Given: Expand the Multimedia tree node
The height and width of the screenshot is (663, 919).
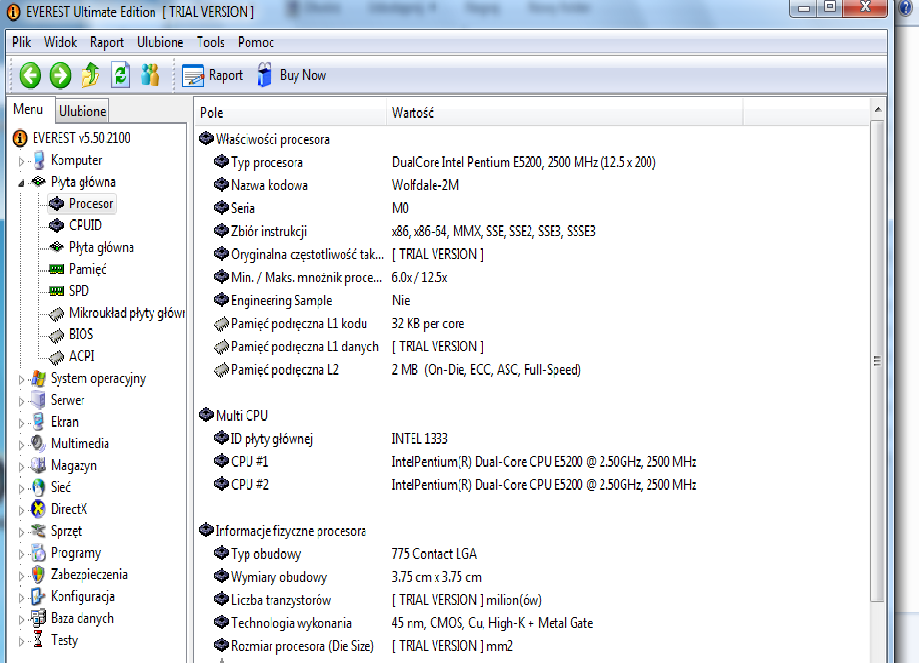Looking at the screenshot, I should pyautogui.click(x=21, y=444).
